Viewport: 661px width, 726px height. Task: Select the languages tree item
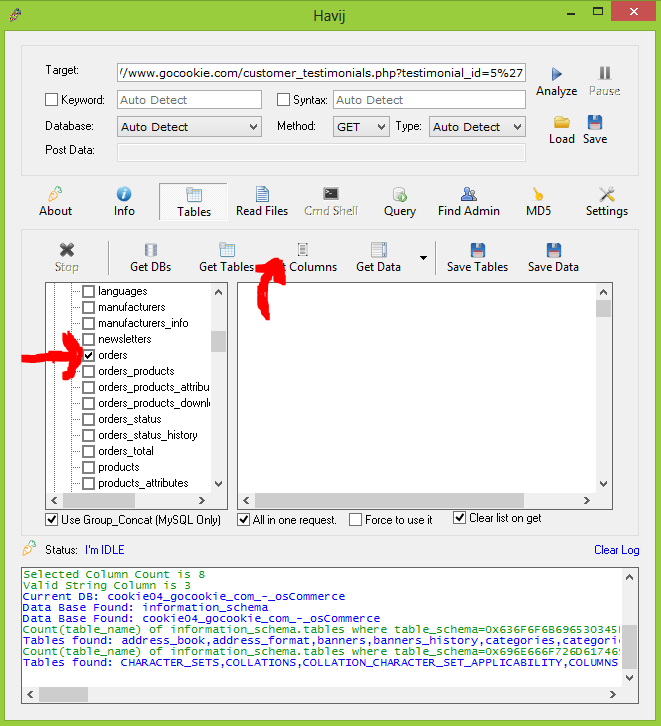point(123,291)
